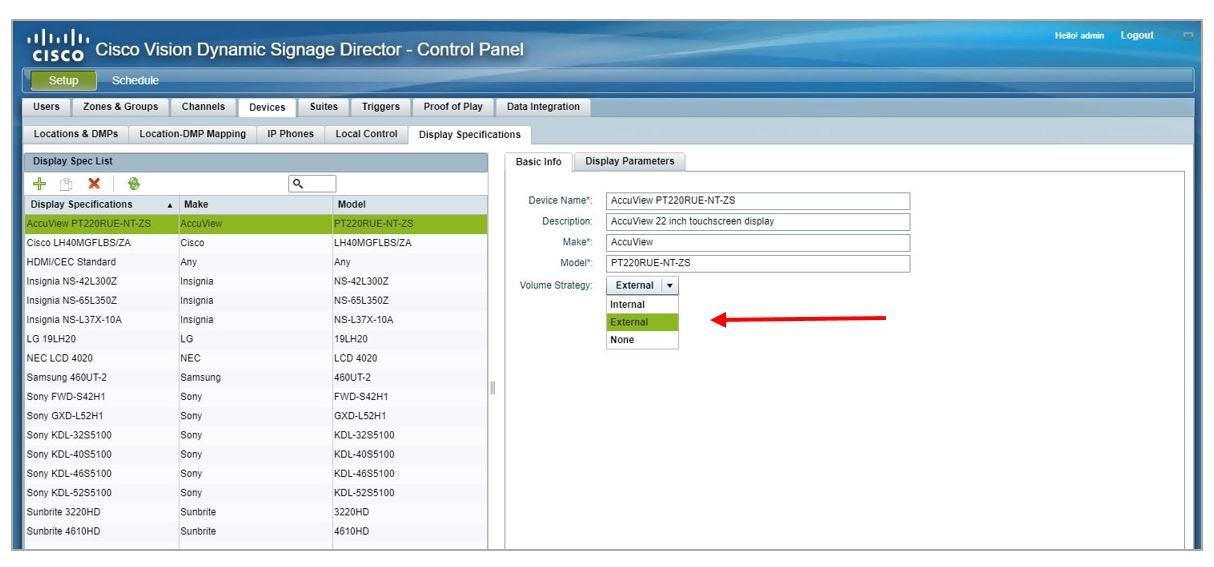Click the copy display spec icon
The width and height of the screenshot is (1214, 567).
pos(66,184)
